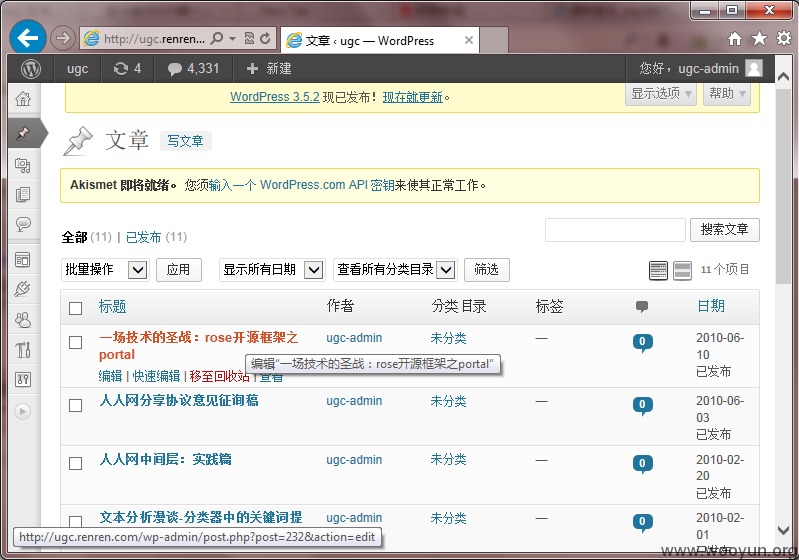
Task: Open Users icon in sidebar
Action: click(x=23, y=319)
